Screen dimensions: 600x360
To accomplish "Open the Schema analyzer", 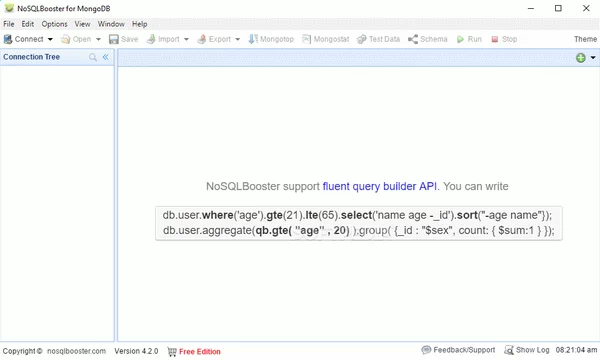I will pyautogui.click(x=427, y=39).
